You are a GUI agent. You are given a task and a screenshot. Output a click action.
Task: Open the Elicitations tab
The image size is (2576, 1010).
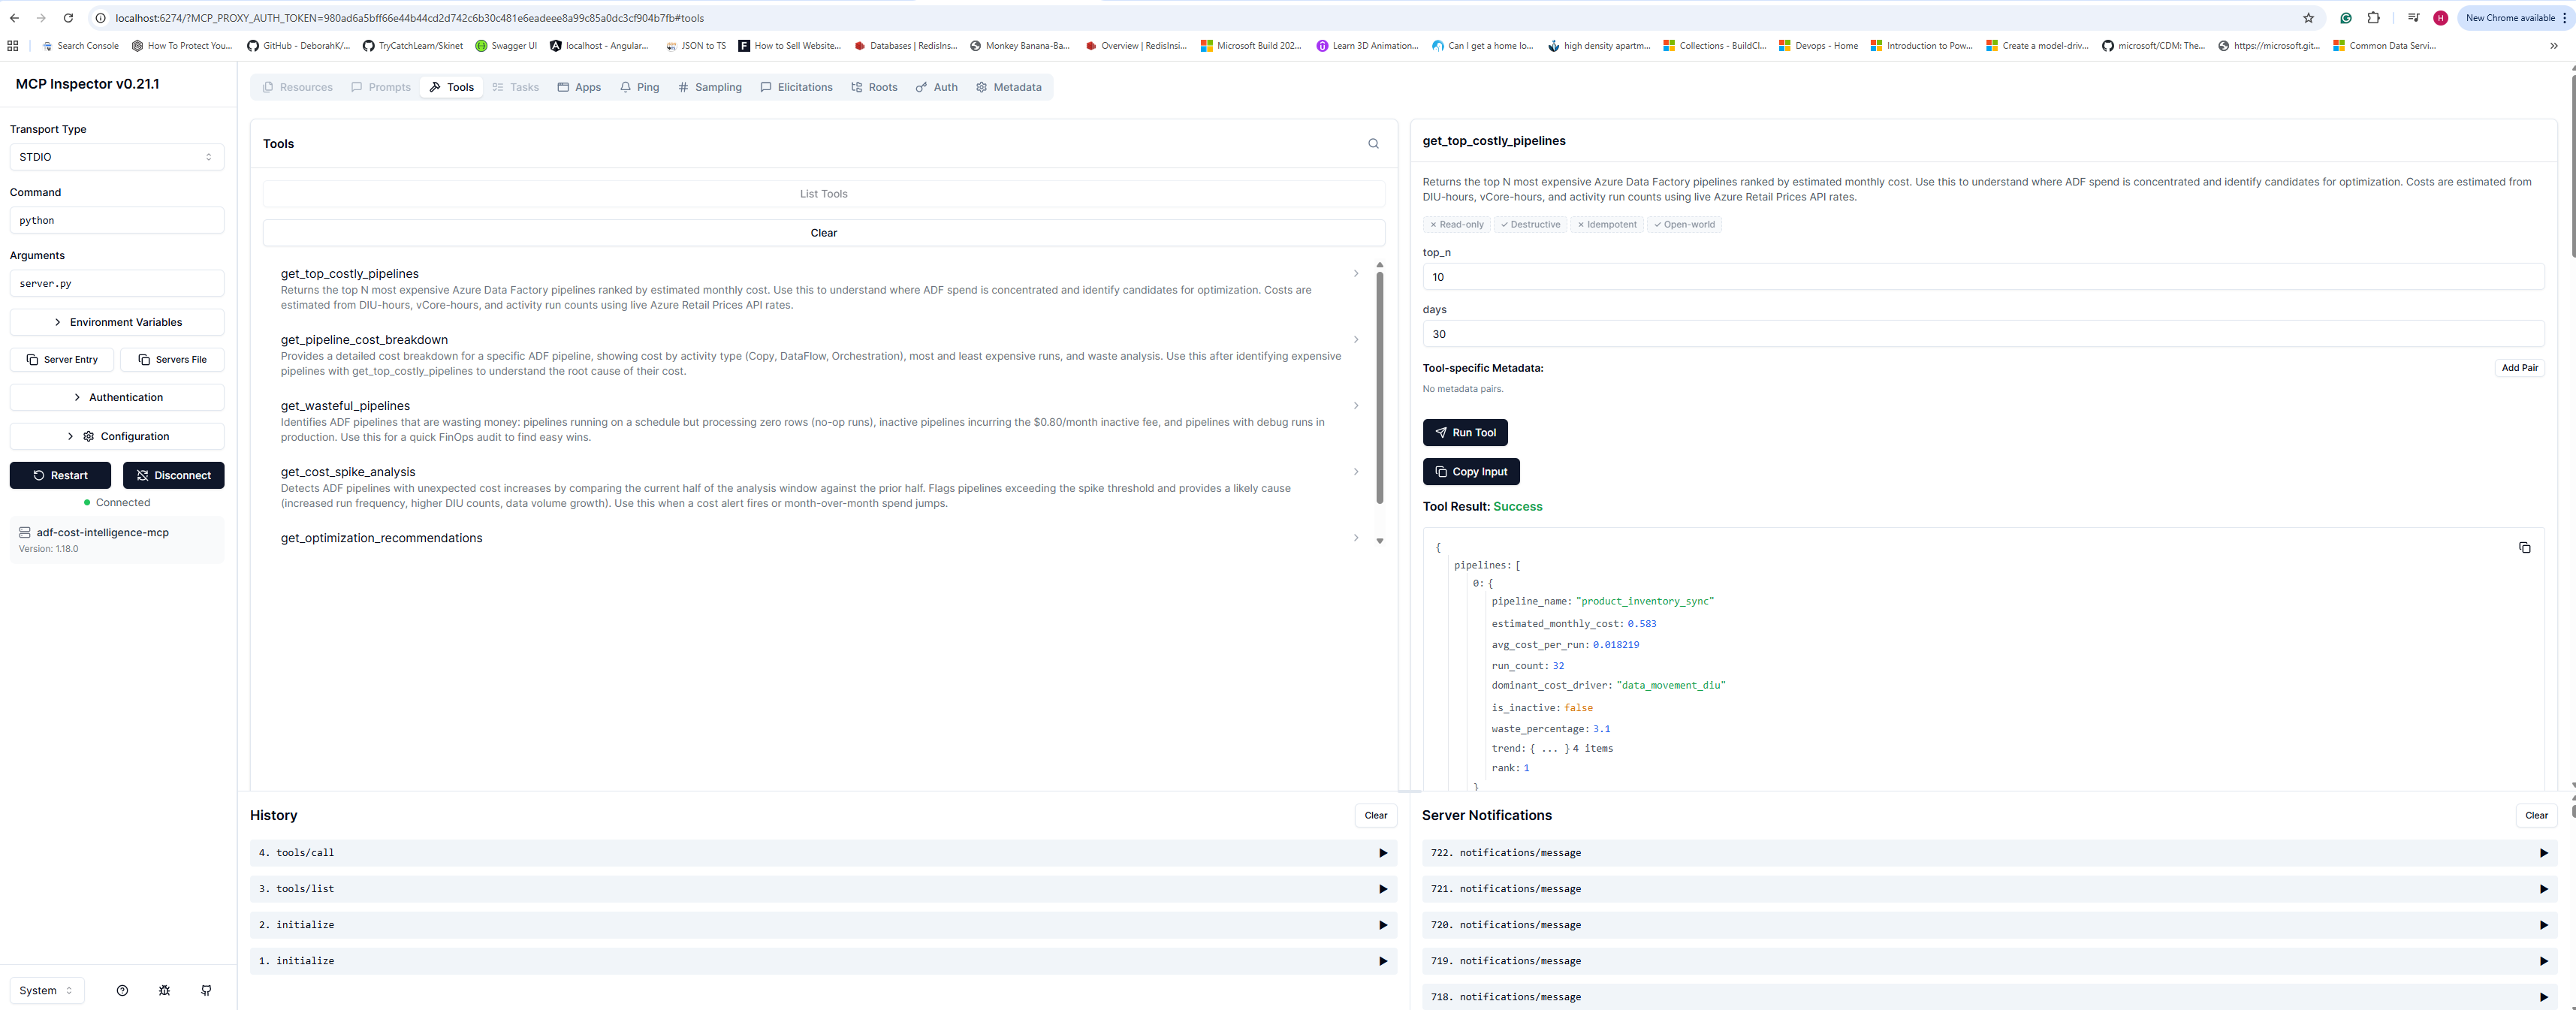pyautogui.click(x=796, y=88)
